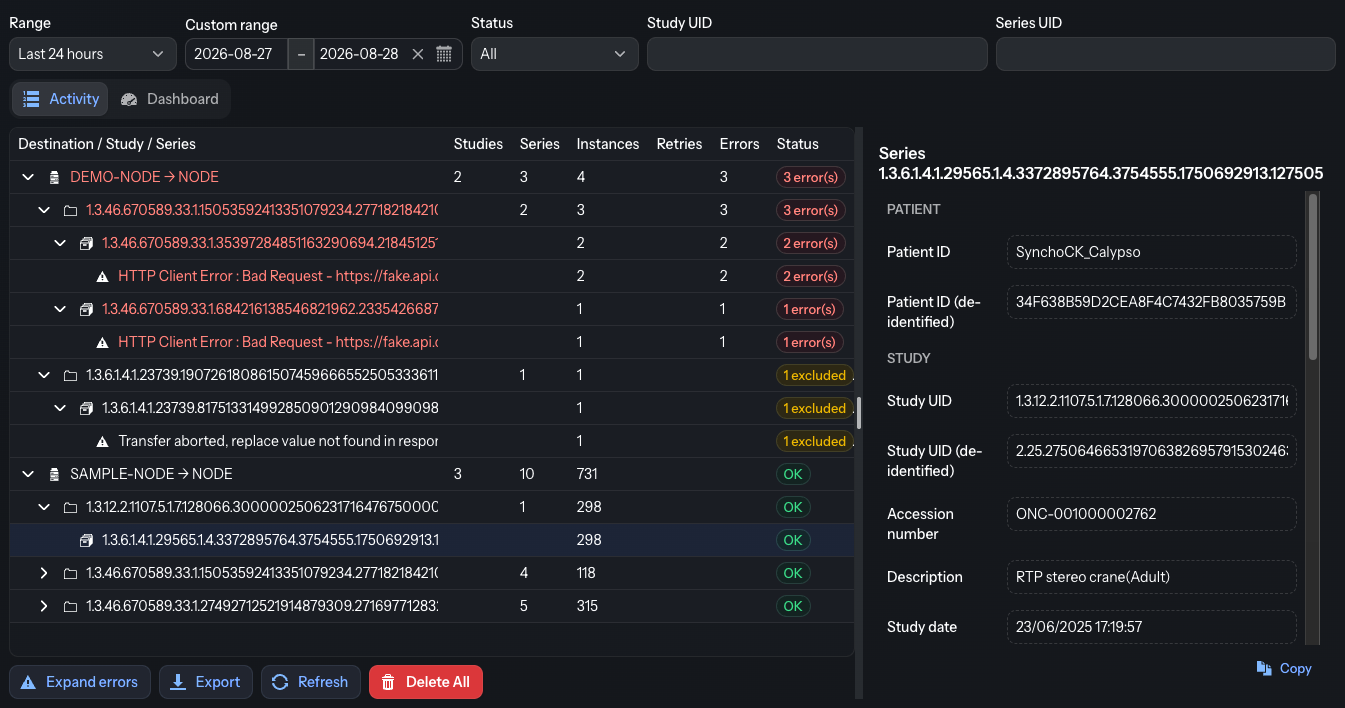The width and height of the screenshot is (1345, 708).
Task: Click the SAMPLE-NODE server icon
Action: (54, 474)
